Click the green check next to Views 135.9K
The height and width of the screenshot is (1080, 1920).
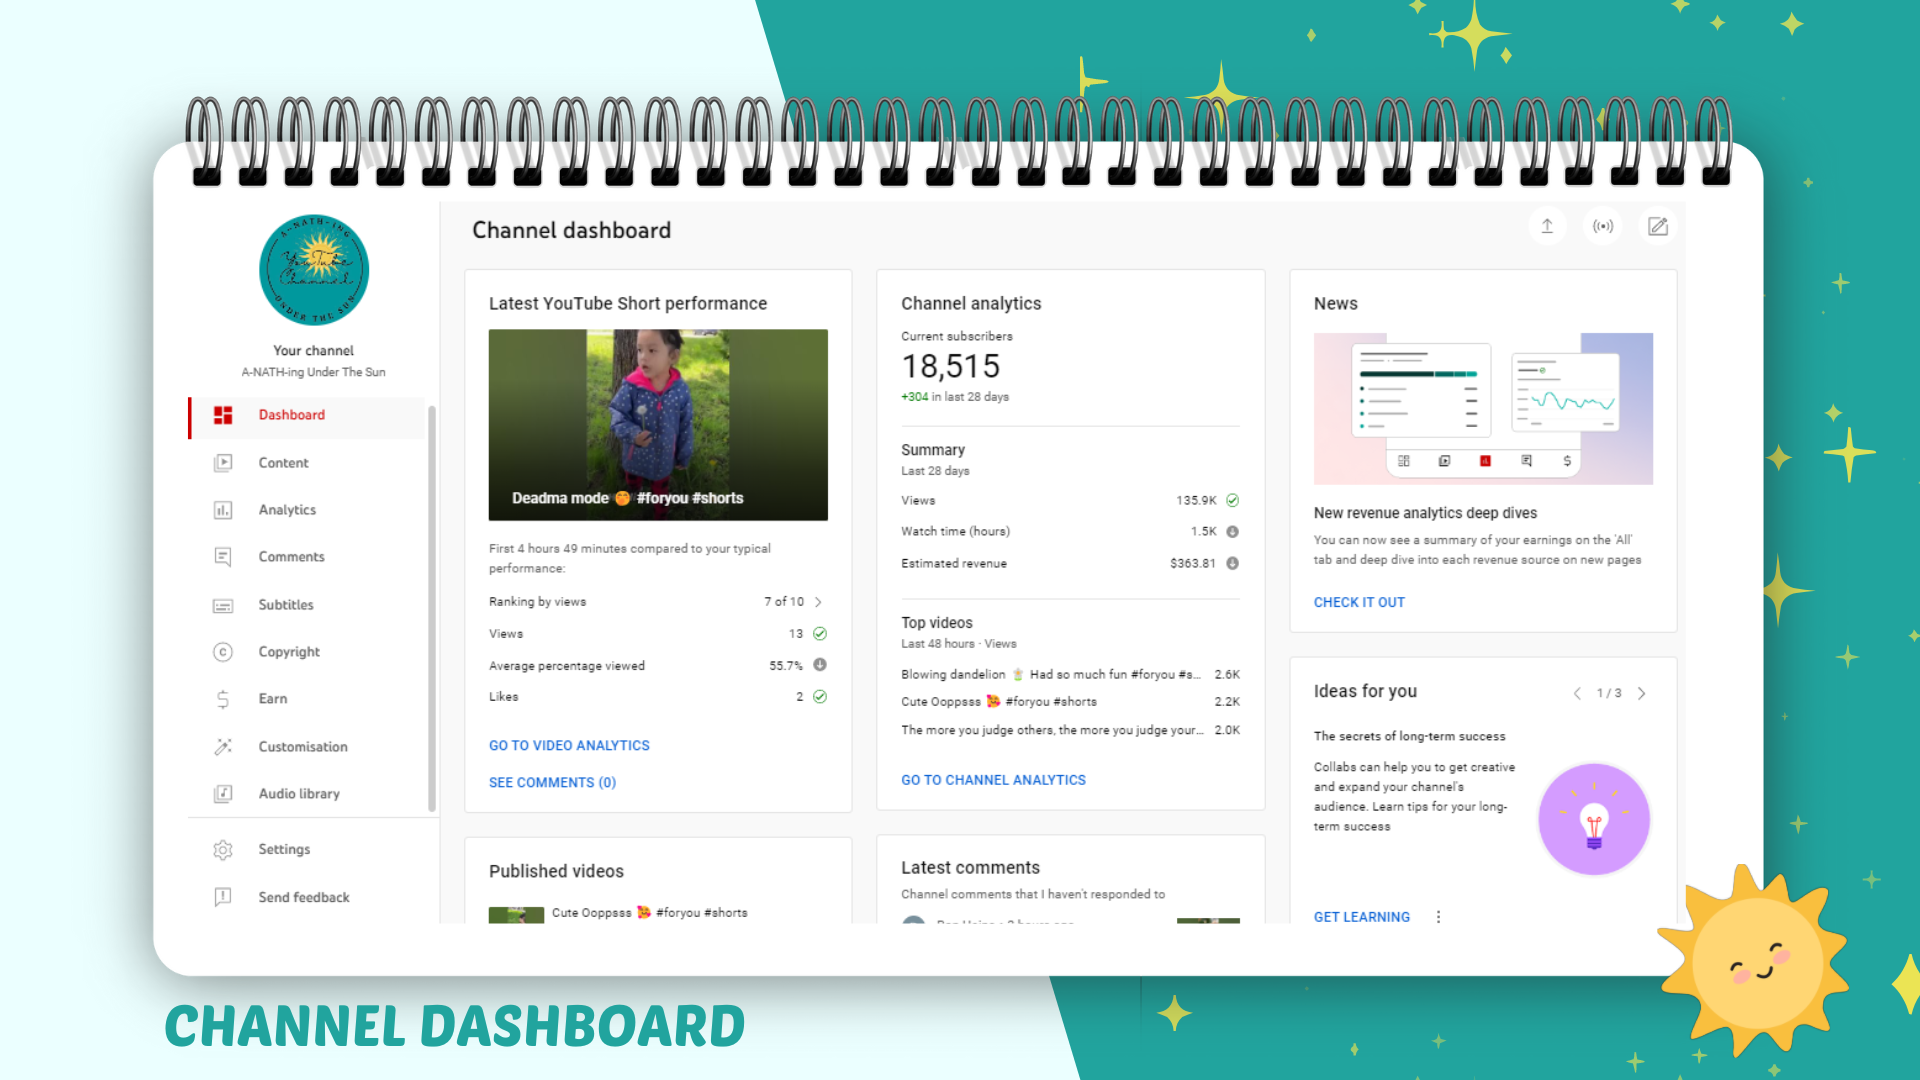[1232, 500]
